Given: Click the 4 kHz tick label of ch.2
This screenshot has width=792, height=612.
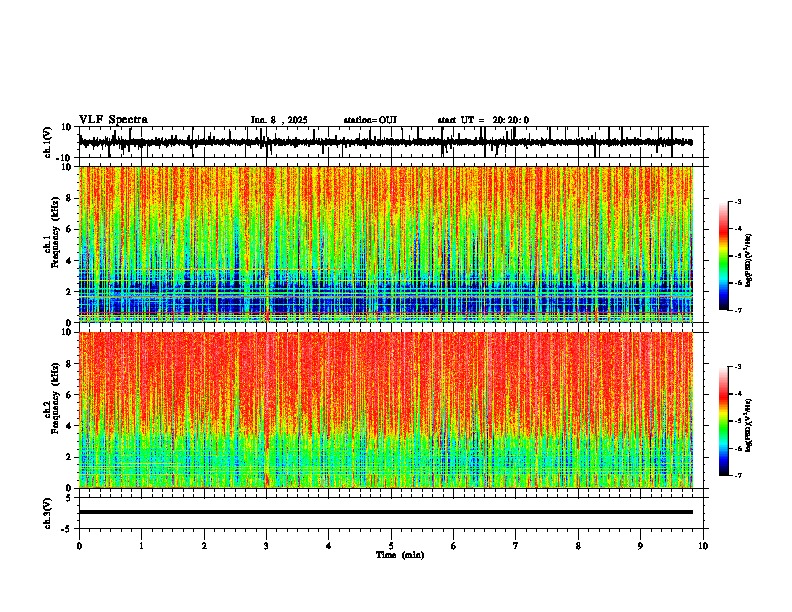Looking at the screenshot, I should [70, 426].
